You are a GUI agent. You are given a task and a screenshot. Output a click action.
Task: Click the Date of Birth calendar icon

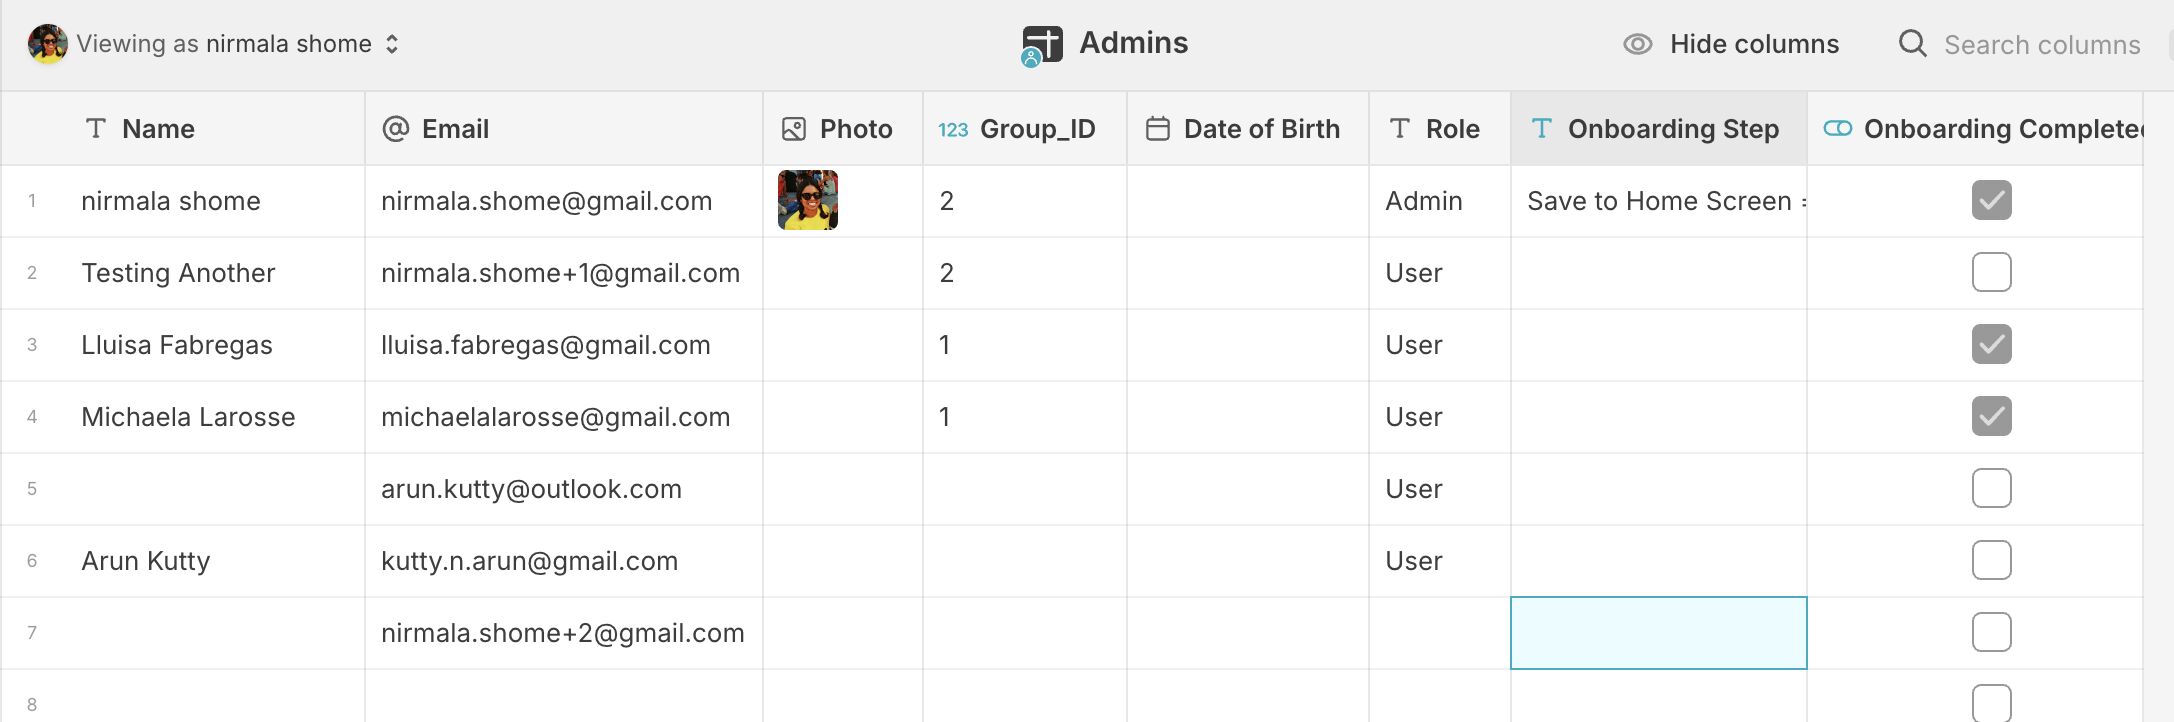[x=1158, y=129]
